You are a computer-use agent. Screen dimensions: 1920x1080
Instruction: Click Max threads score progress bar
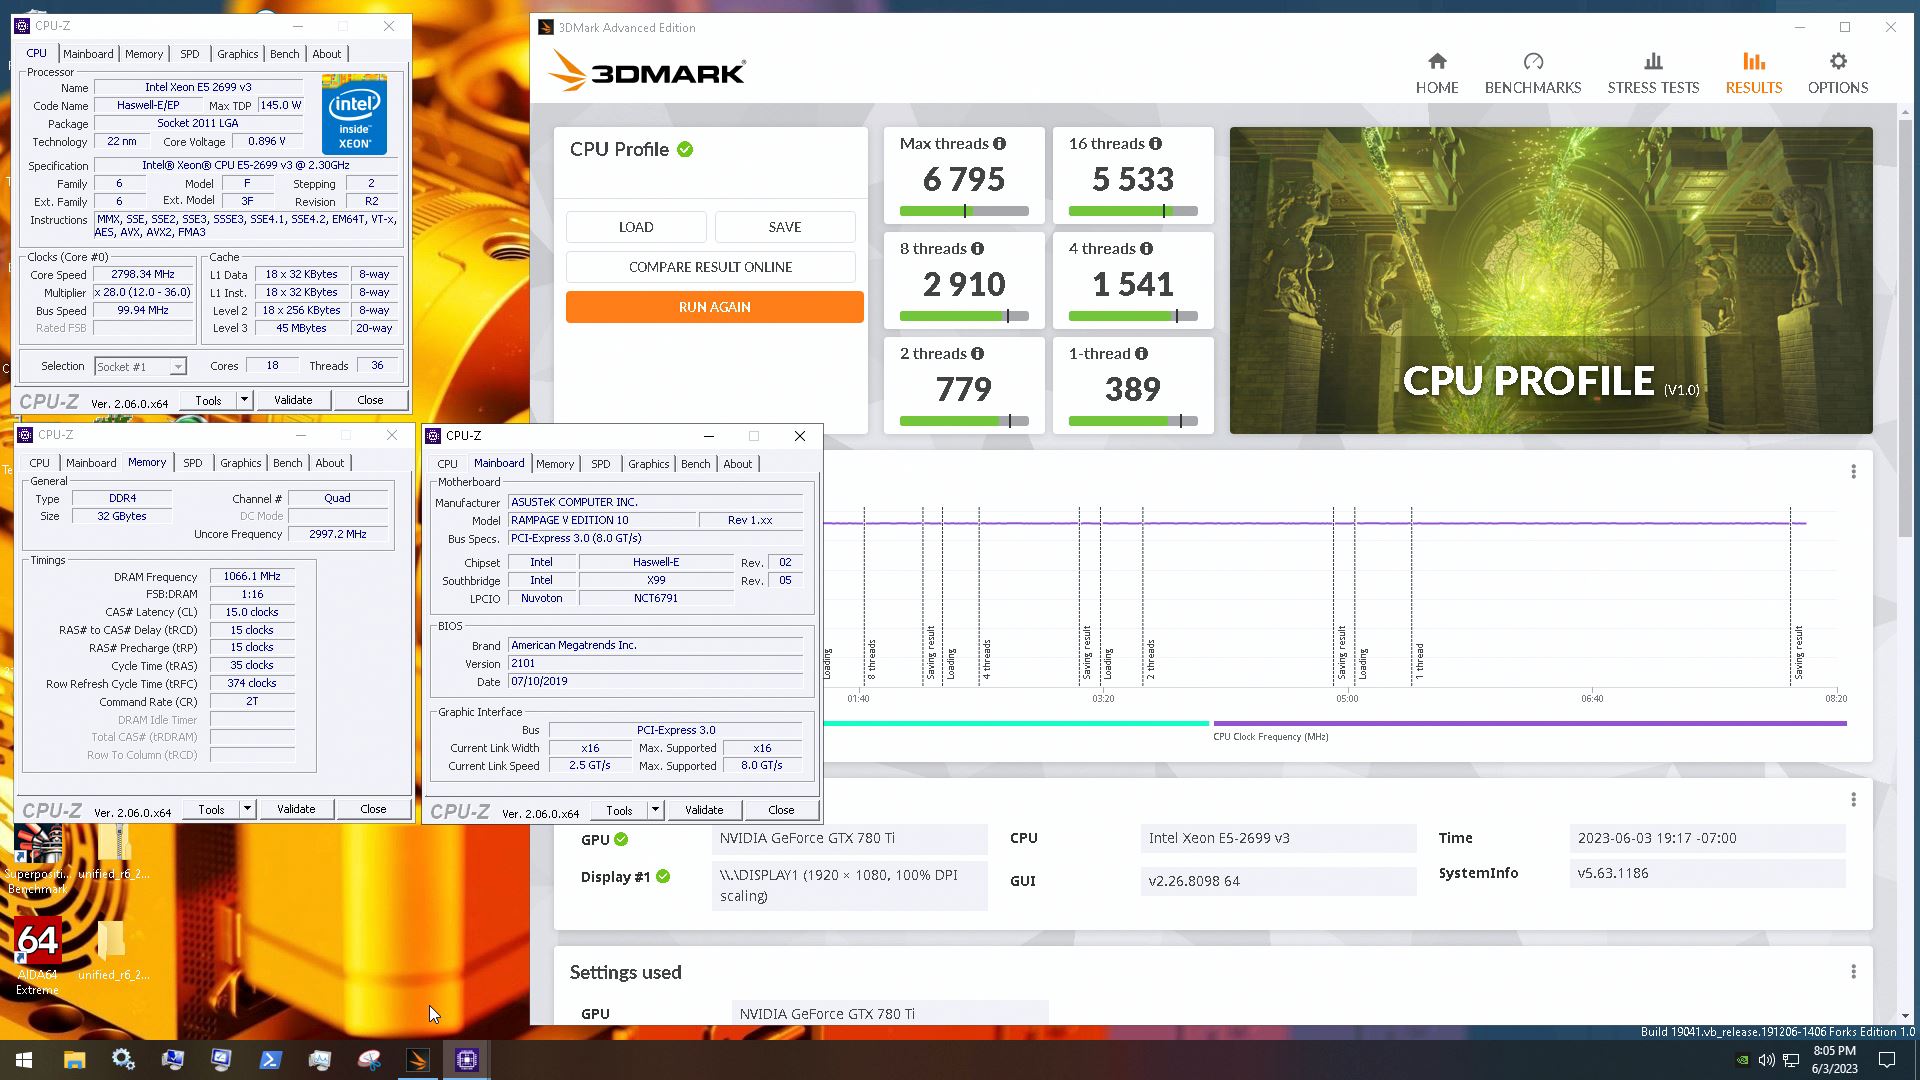click(x=964, y=211)
